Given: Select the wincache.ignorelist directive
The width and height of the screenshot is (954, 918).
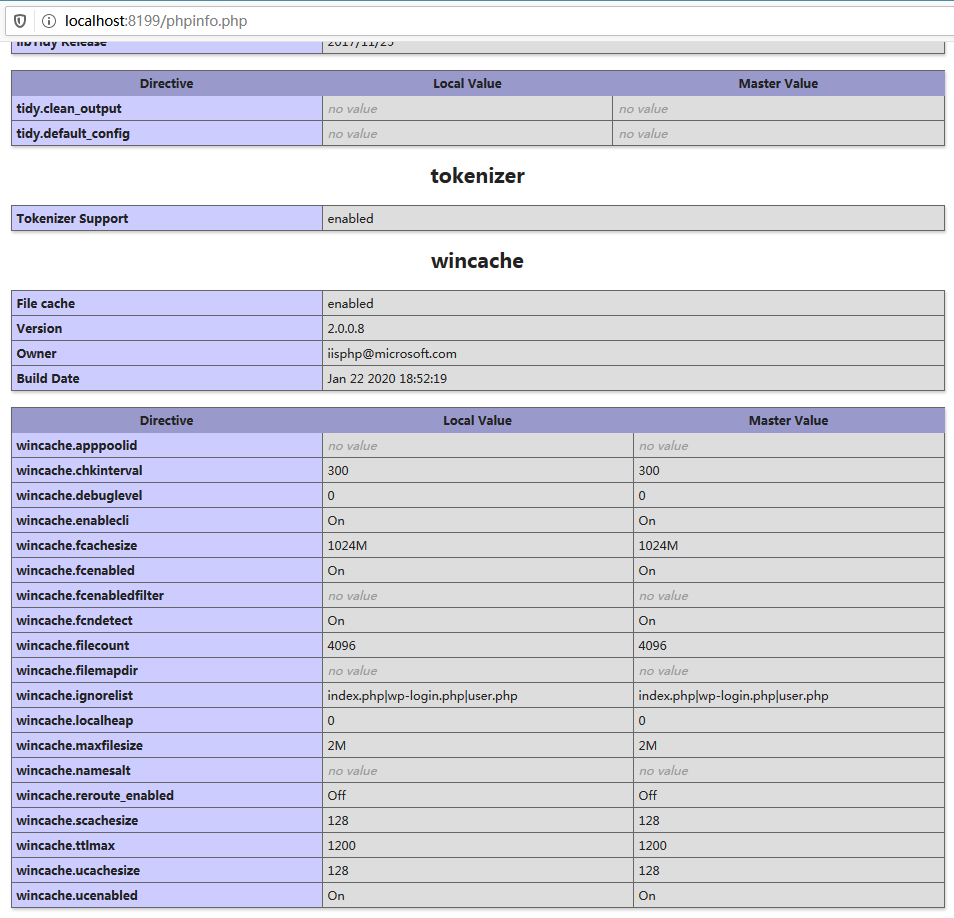Looking at the screenshot, I should tap(167, 695).
